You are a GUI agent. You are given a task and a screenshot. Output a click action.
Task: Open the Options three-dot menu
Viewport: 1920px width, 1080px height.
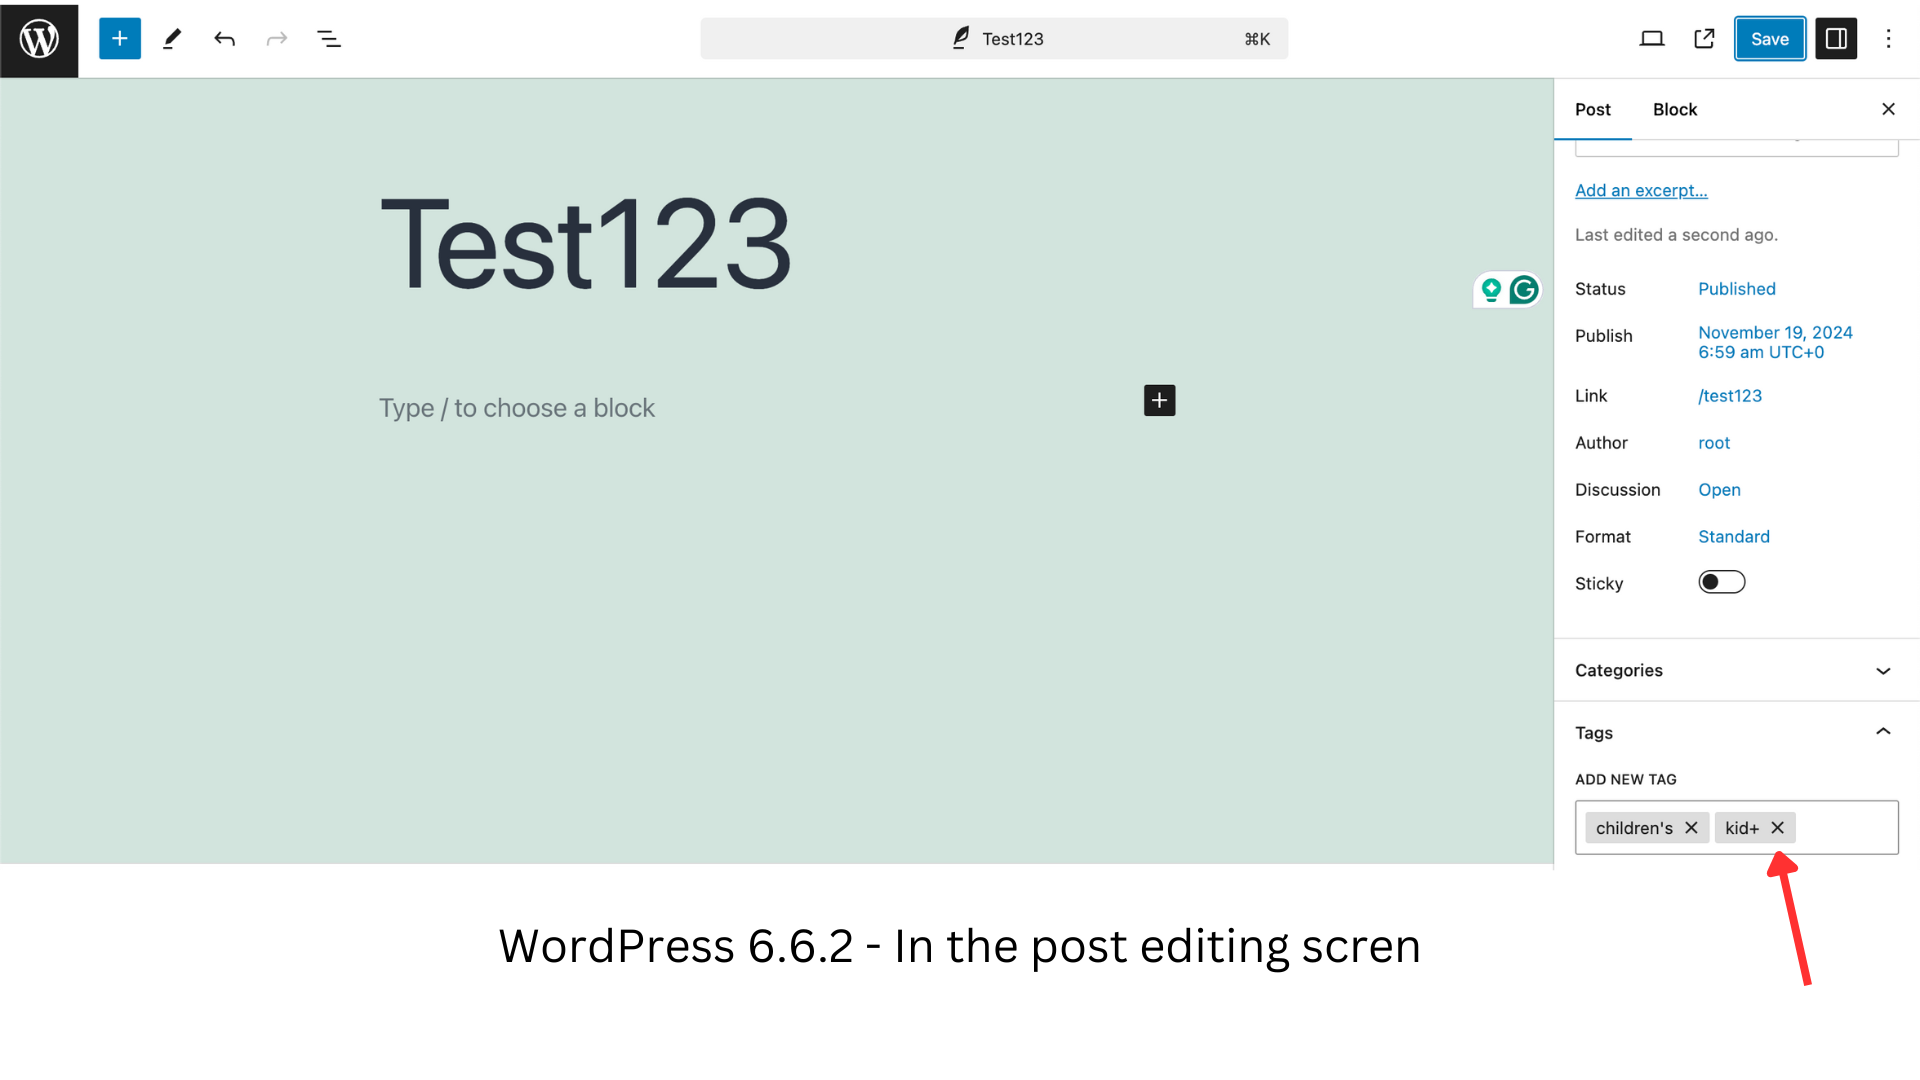[x=1888, y=39]
